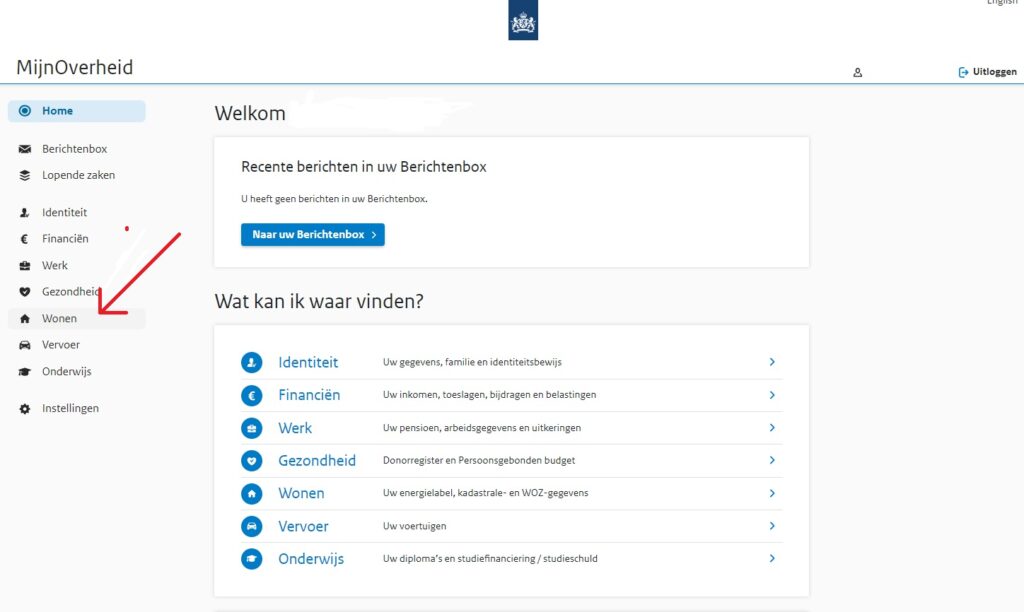Open the Onderwijs link in the overview list
Screen dimensions: 1024x612
(x=311, y=559)
